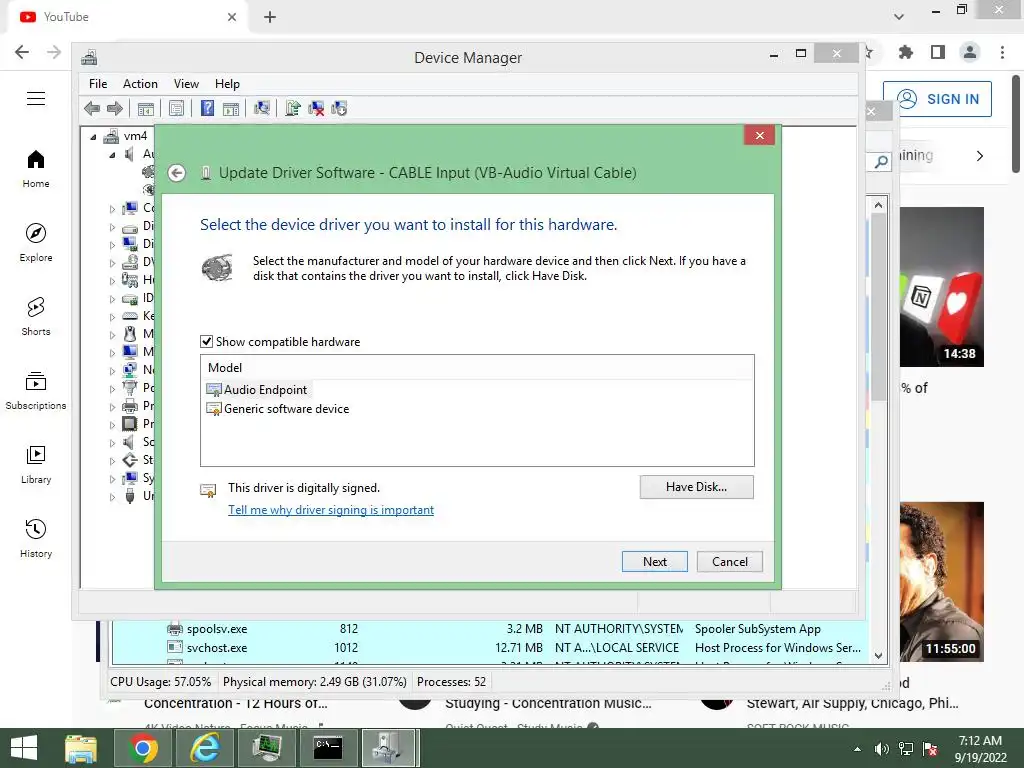Select the svchost.exe process row
The image size is (1024, 768).
[490, 648]
